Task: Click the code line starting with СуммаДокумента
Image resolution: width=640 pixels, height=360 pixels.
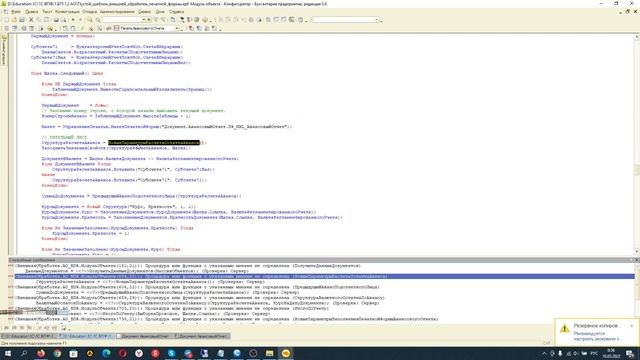Action: coord(141,196)
